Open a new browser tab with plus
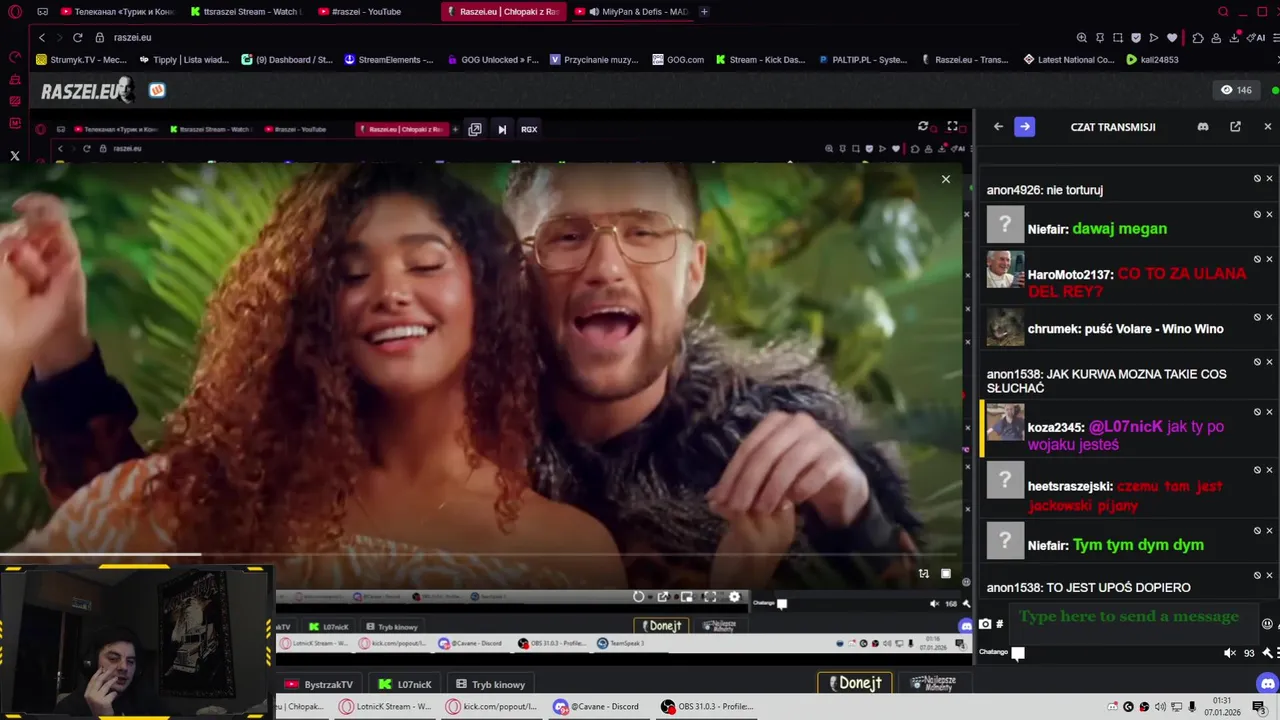This screenshot has width=1280, height=720. (x=704, y=12)
